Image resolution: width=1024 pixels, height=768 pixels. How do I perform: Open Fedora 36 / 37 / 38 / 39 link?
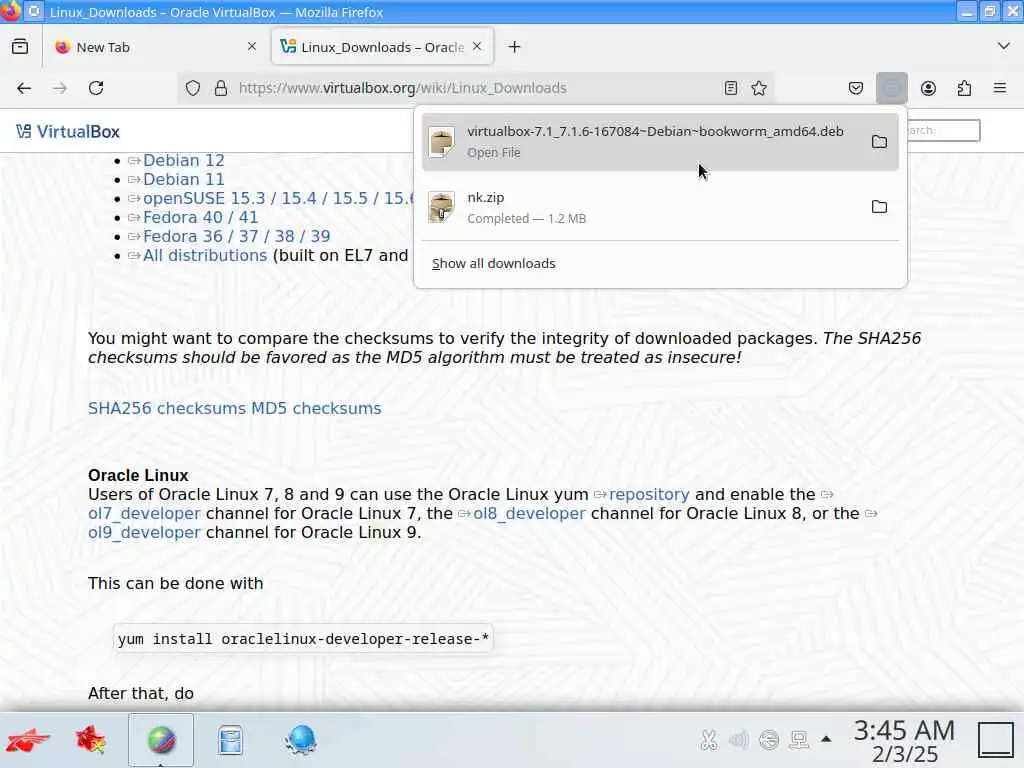[x=236, y=236]
